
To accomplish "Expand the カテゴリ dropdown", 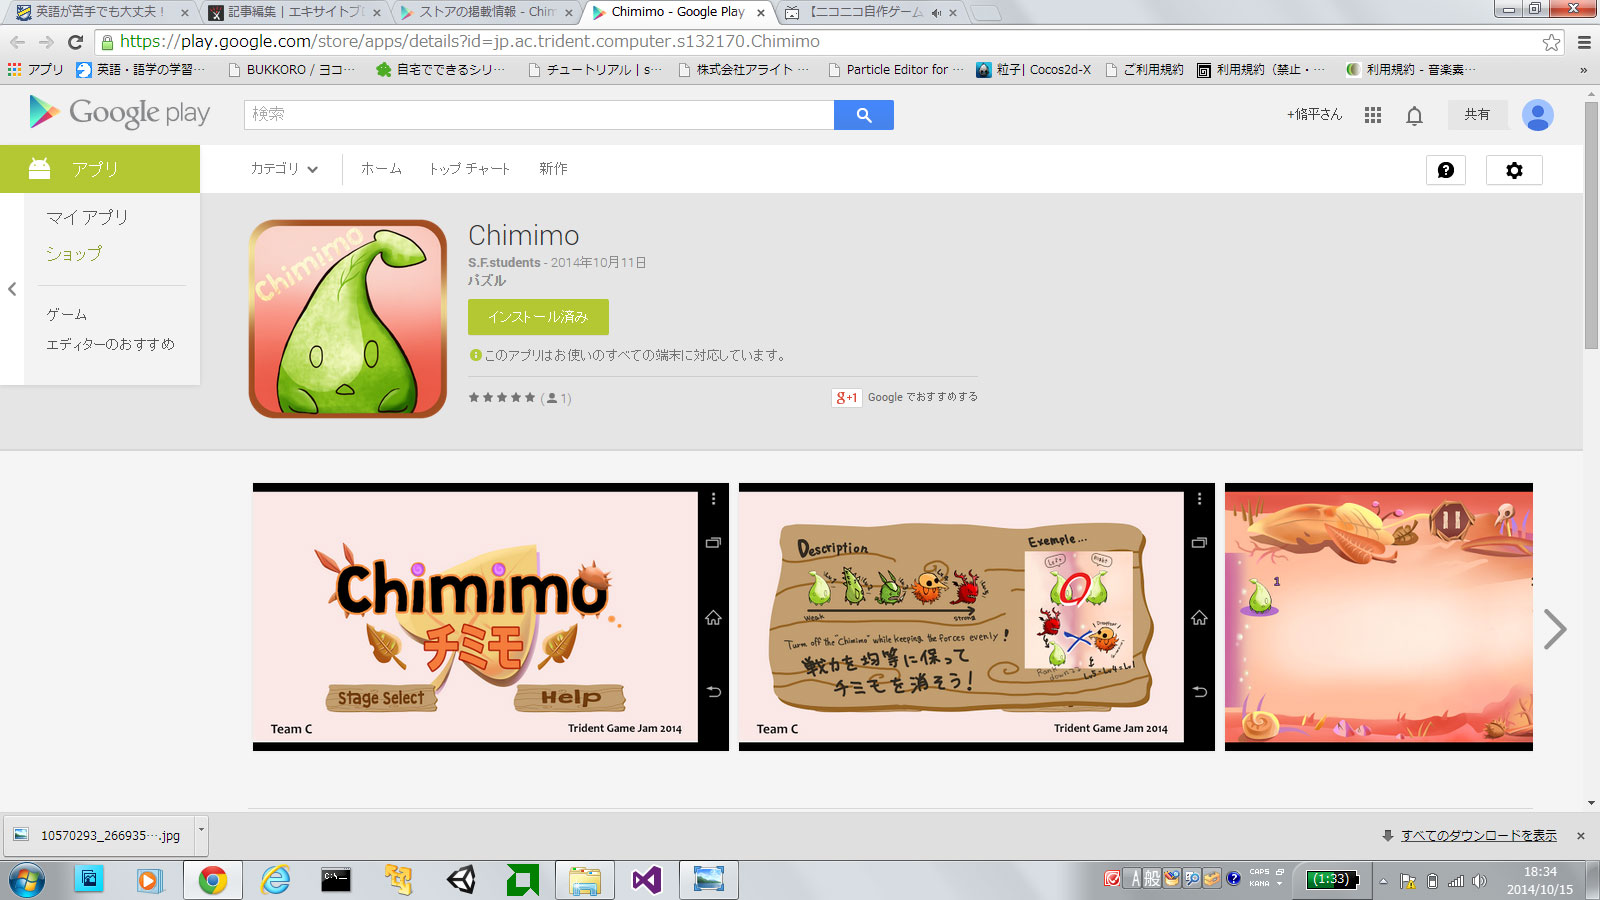I will pos(284,169).
